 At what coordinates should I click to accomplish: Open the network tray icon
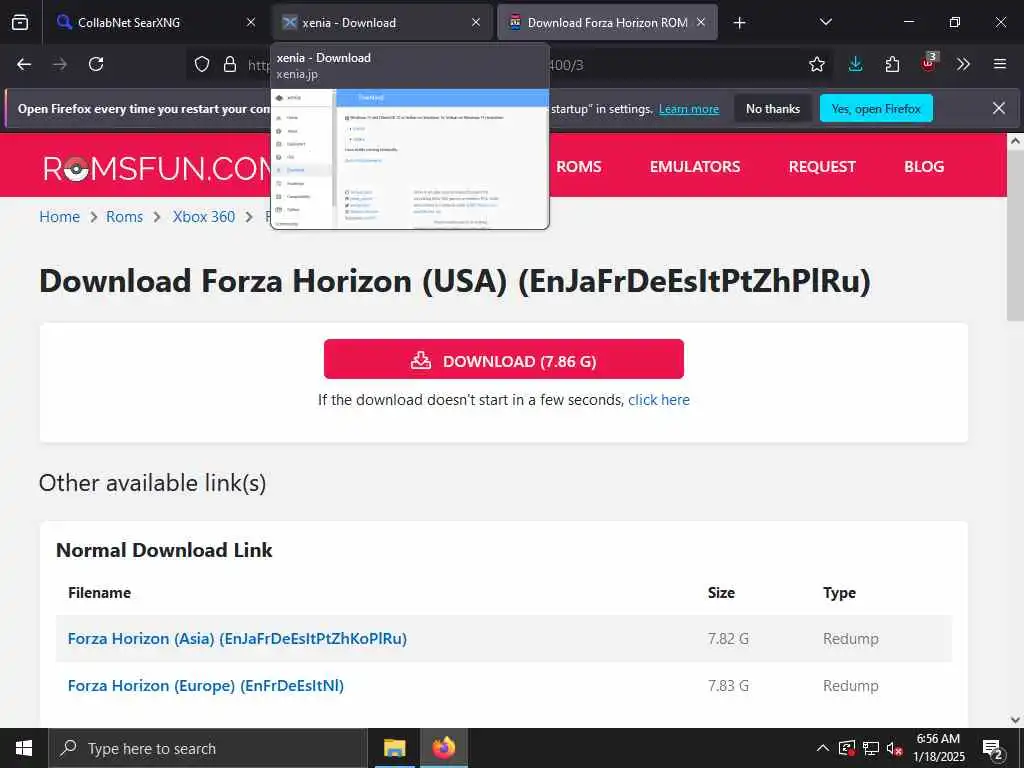(x=871, y=748)
